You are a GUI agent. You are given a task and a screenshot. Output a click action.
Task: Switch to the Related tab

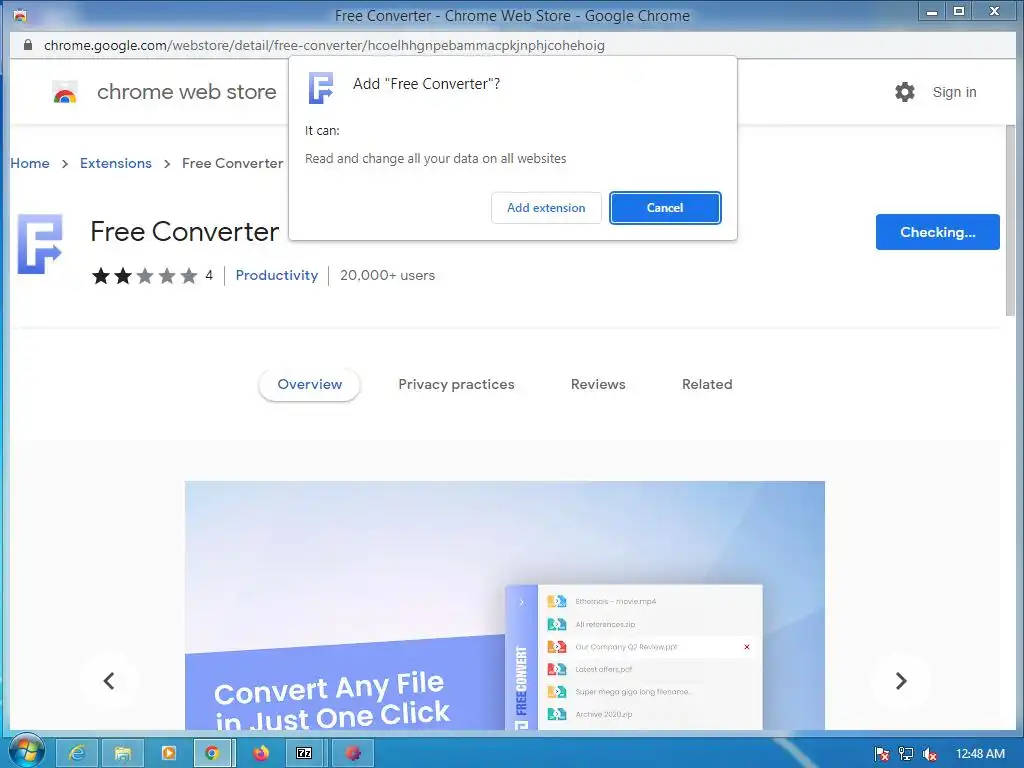pyautogui.click(x=707, y=384)
